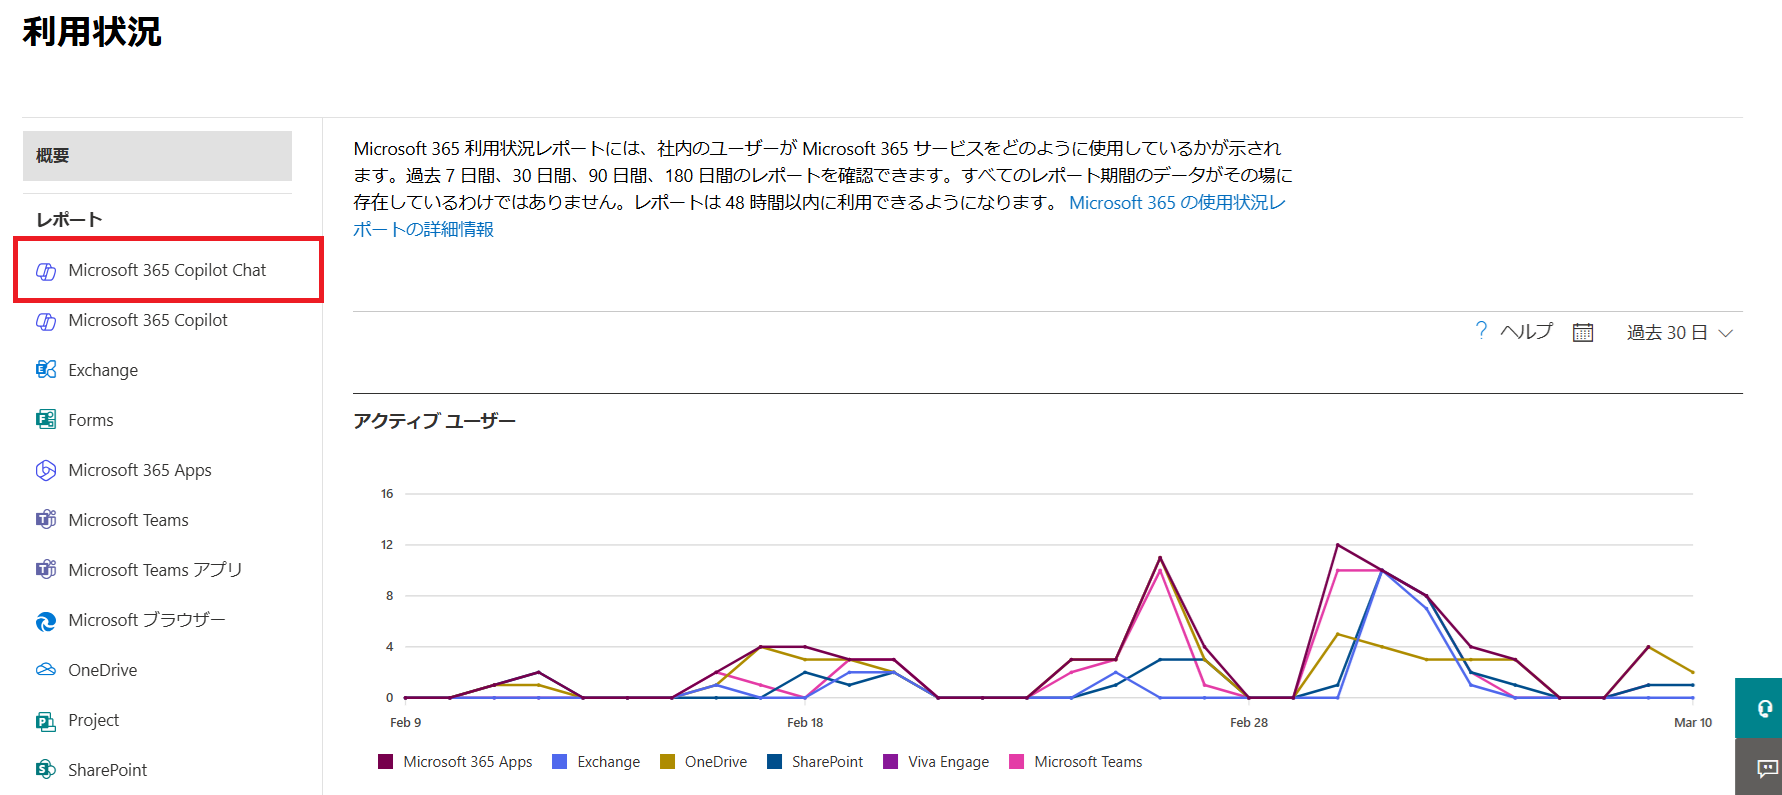Select the 概要 overview tab
This screenshot has width=1782, height=795.
tap(157, 156)
